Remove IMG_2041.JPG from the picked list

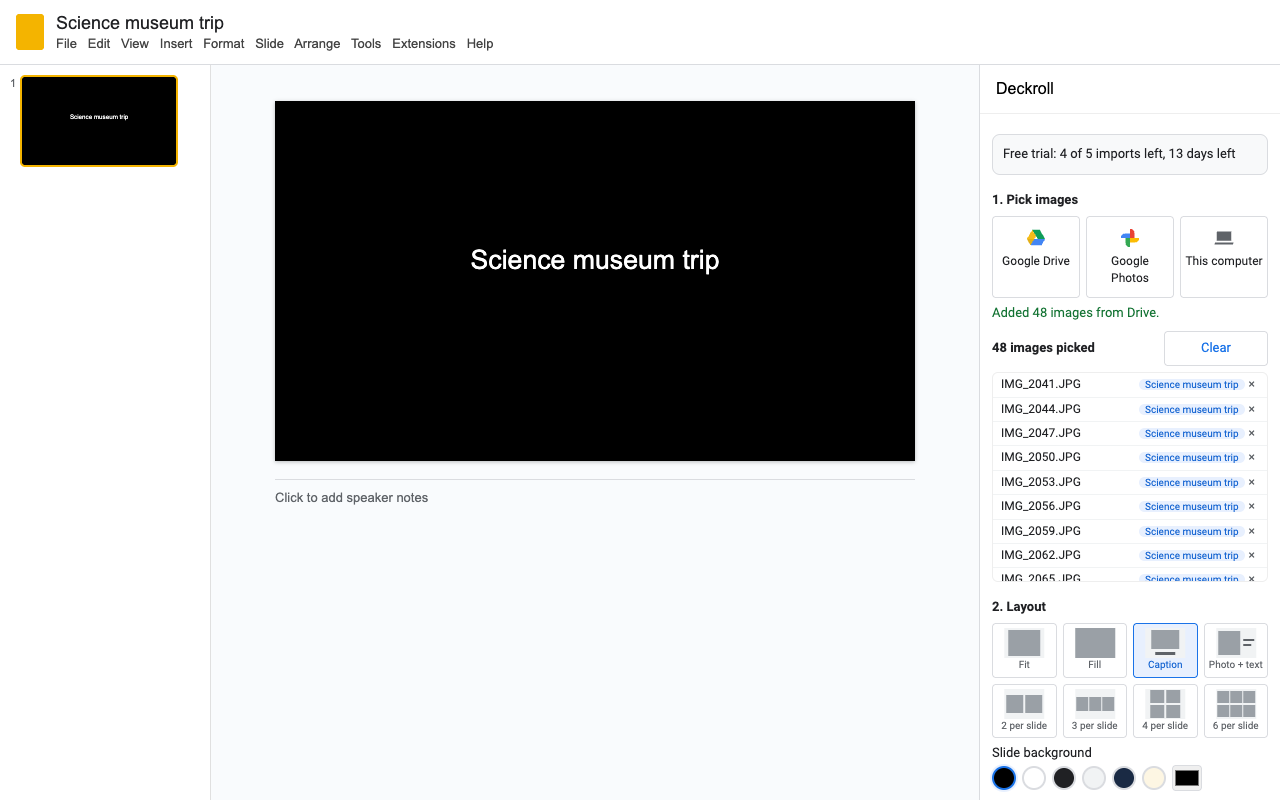(1251, 384)
